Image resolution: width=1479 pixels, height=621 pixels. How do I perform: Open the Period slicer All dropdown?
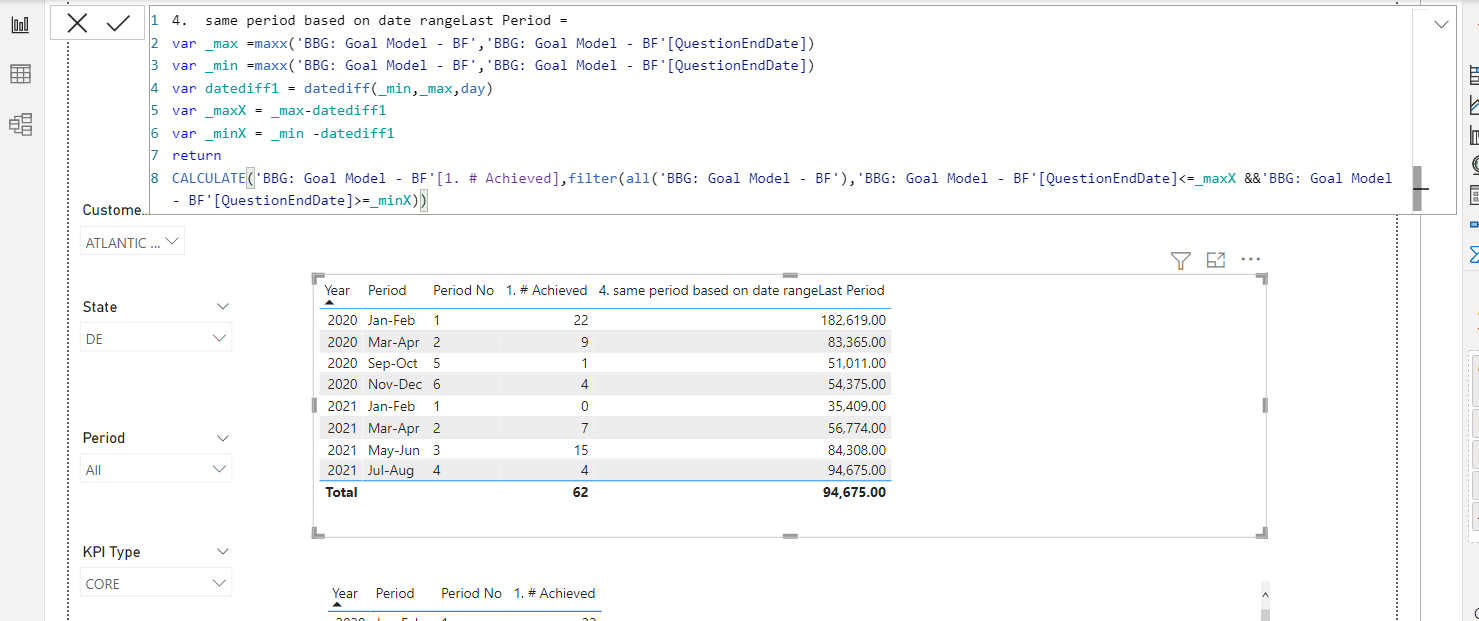point(156,469)
